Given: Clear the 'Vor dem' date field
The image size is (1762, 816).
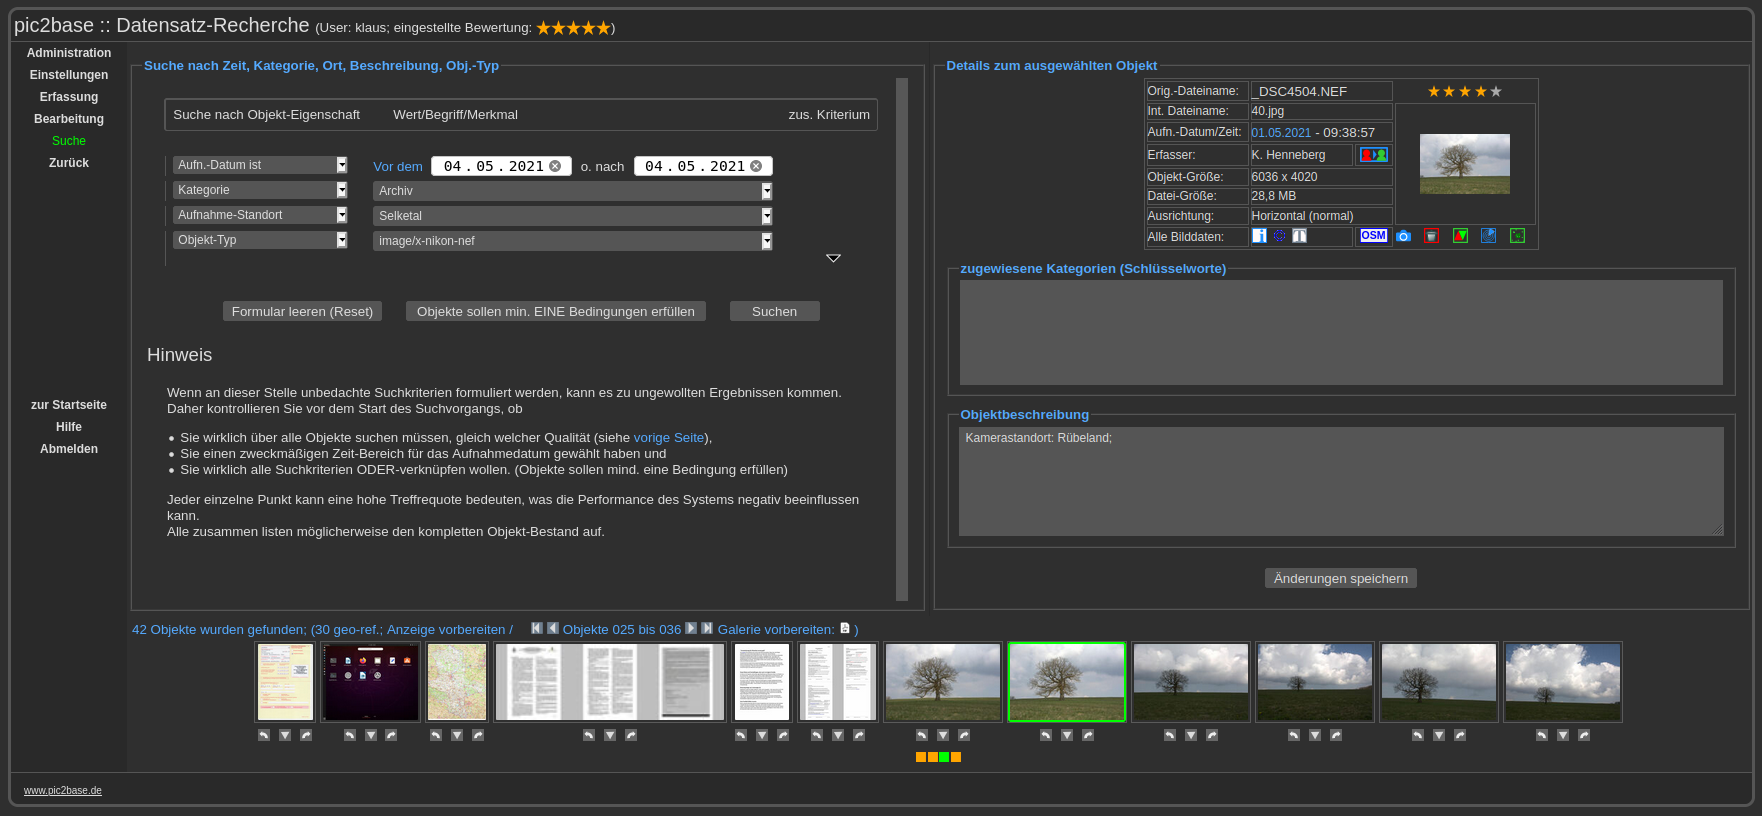Looking at the screenshot, I should point(555,167).
